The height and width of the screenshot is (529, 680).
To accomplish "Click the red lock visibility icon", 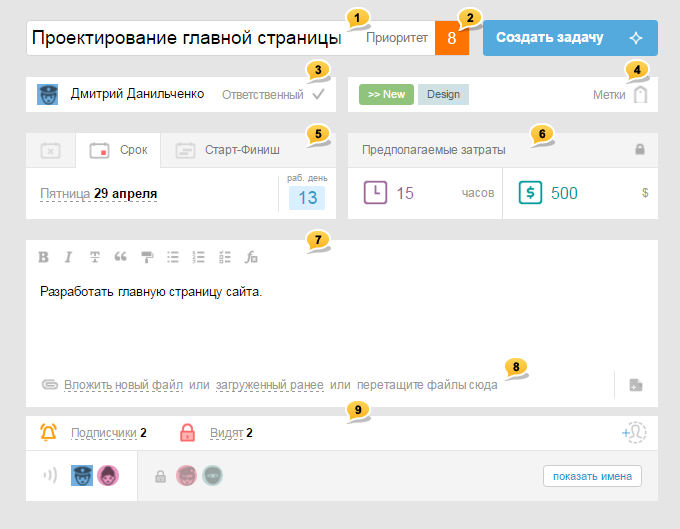I will (187, 432).
